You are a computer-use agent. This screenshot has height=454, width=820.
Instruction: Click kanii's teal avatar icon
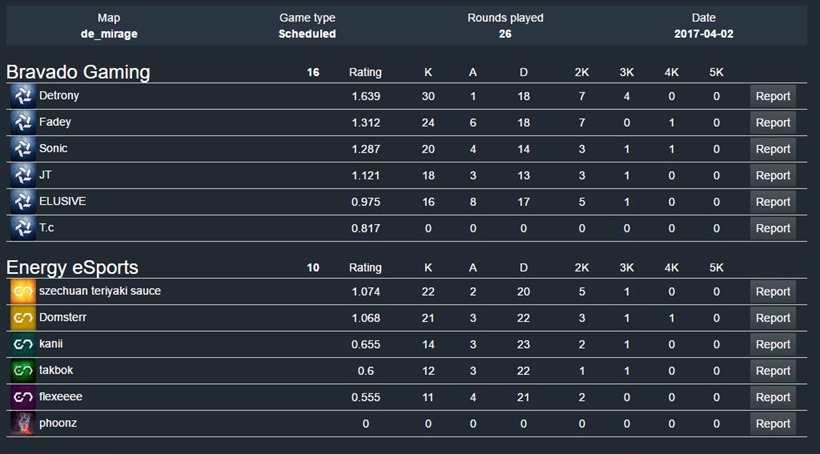click(23, 344)
